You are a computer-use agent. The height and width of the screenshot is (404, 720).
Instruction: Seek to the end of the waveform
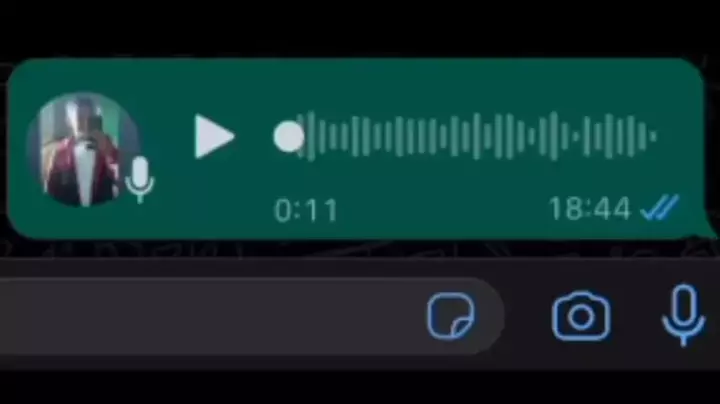click(652, 136)
